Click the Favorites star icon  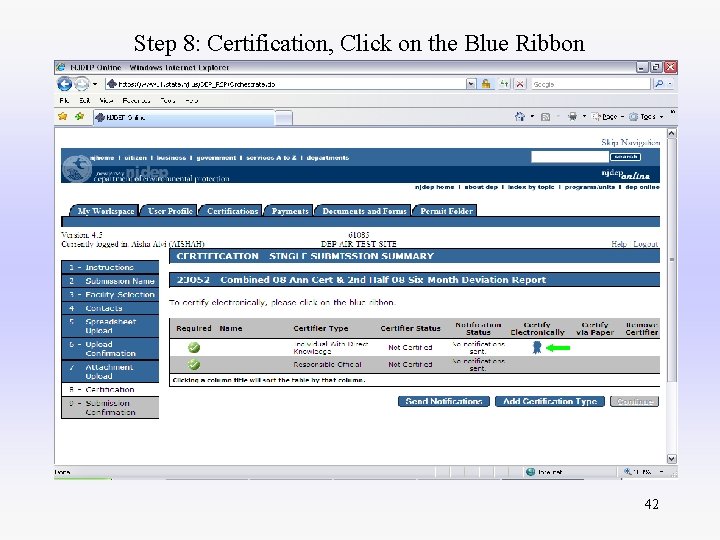click(63, 117)
